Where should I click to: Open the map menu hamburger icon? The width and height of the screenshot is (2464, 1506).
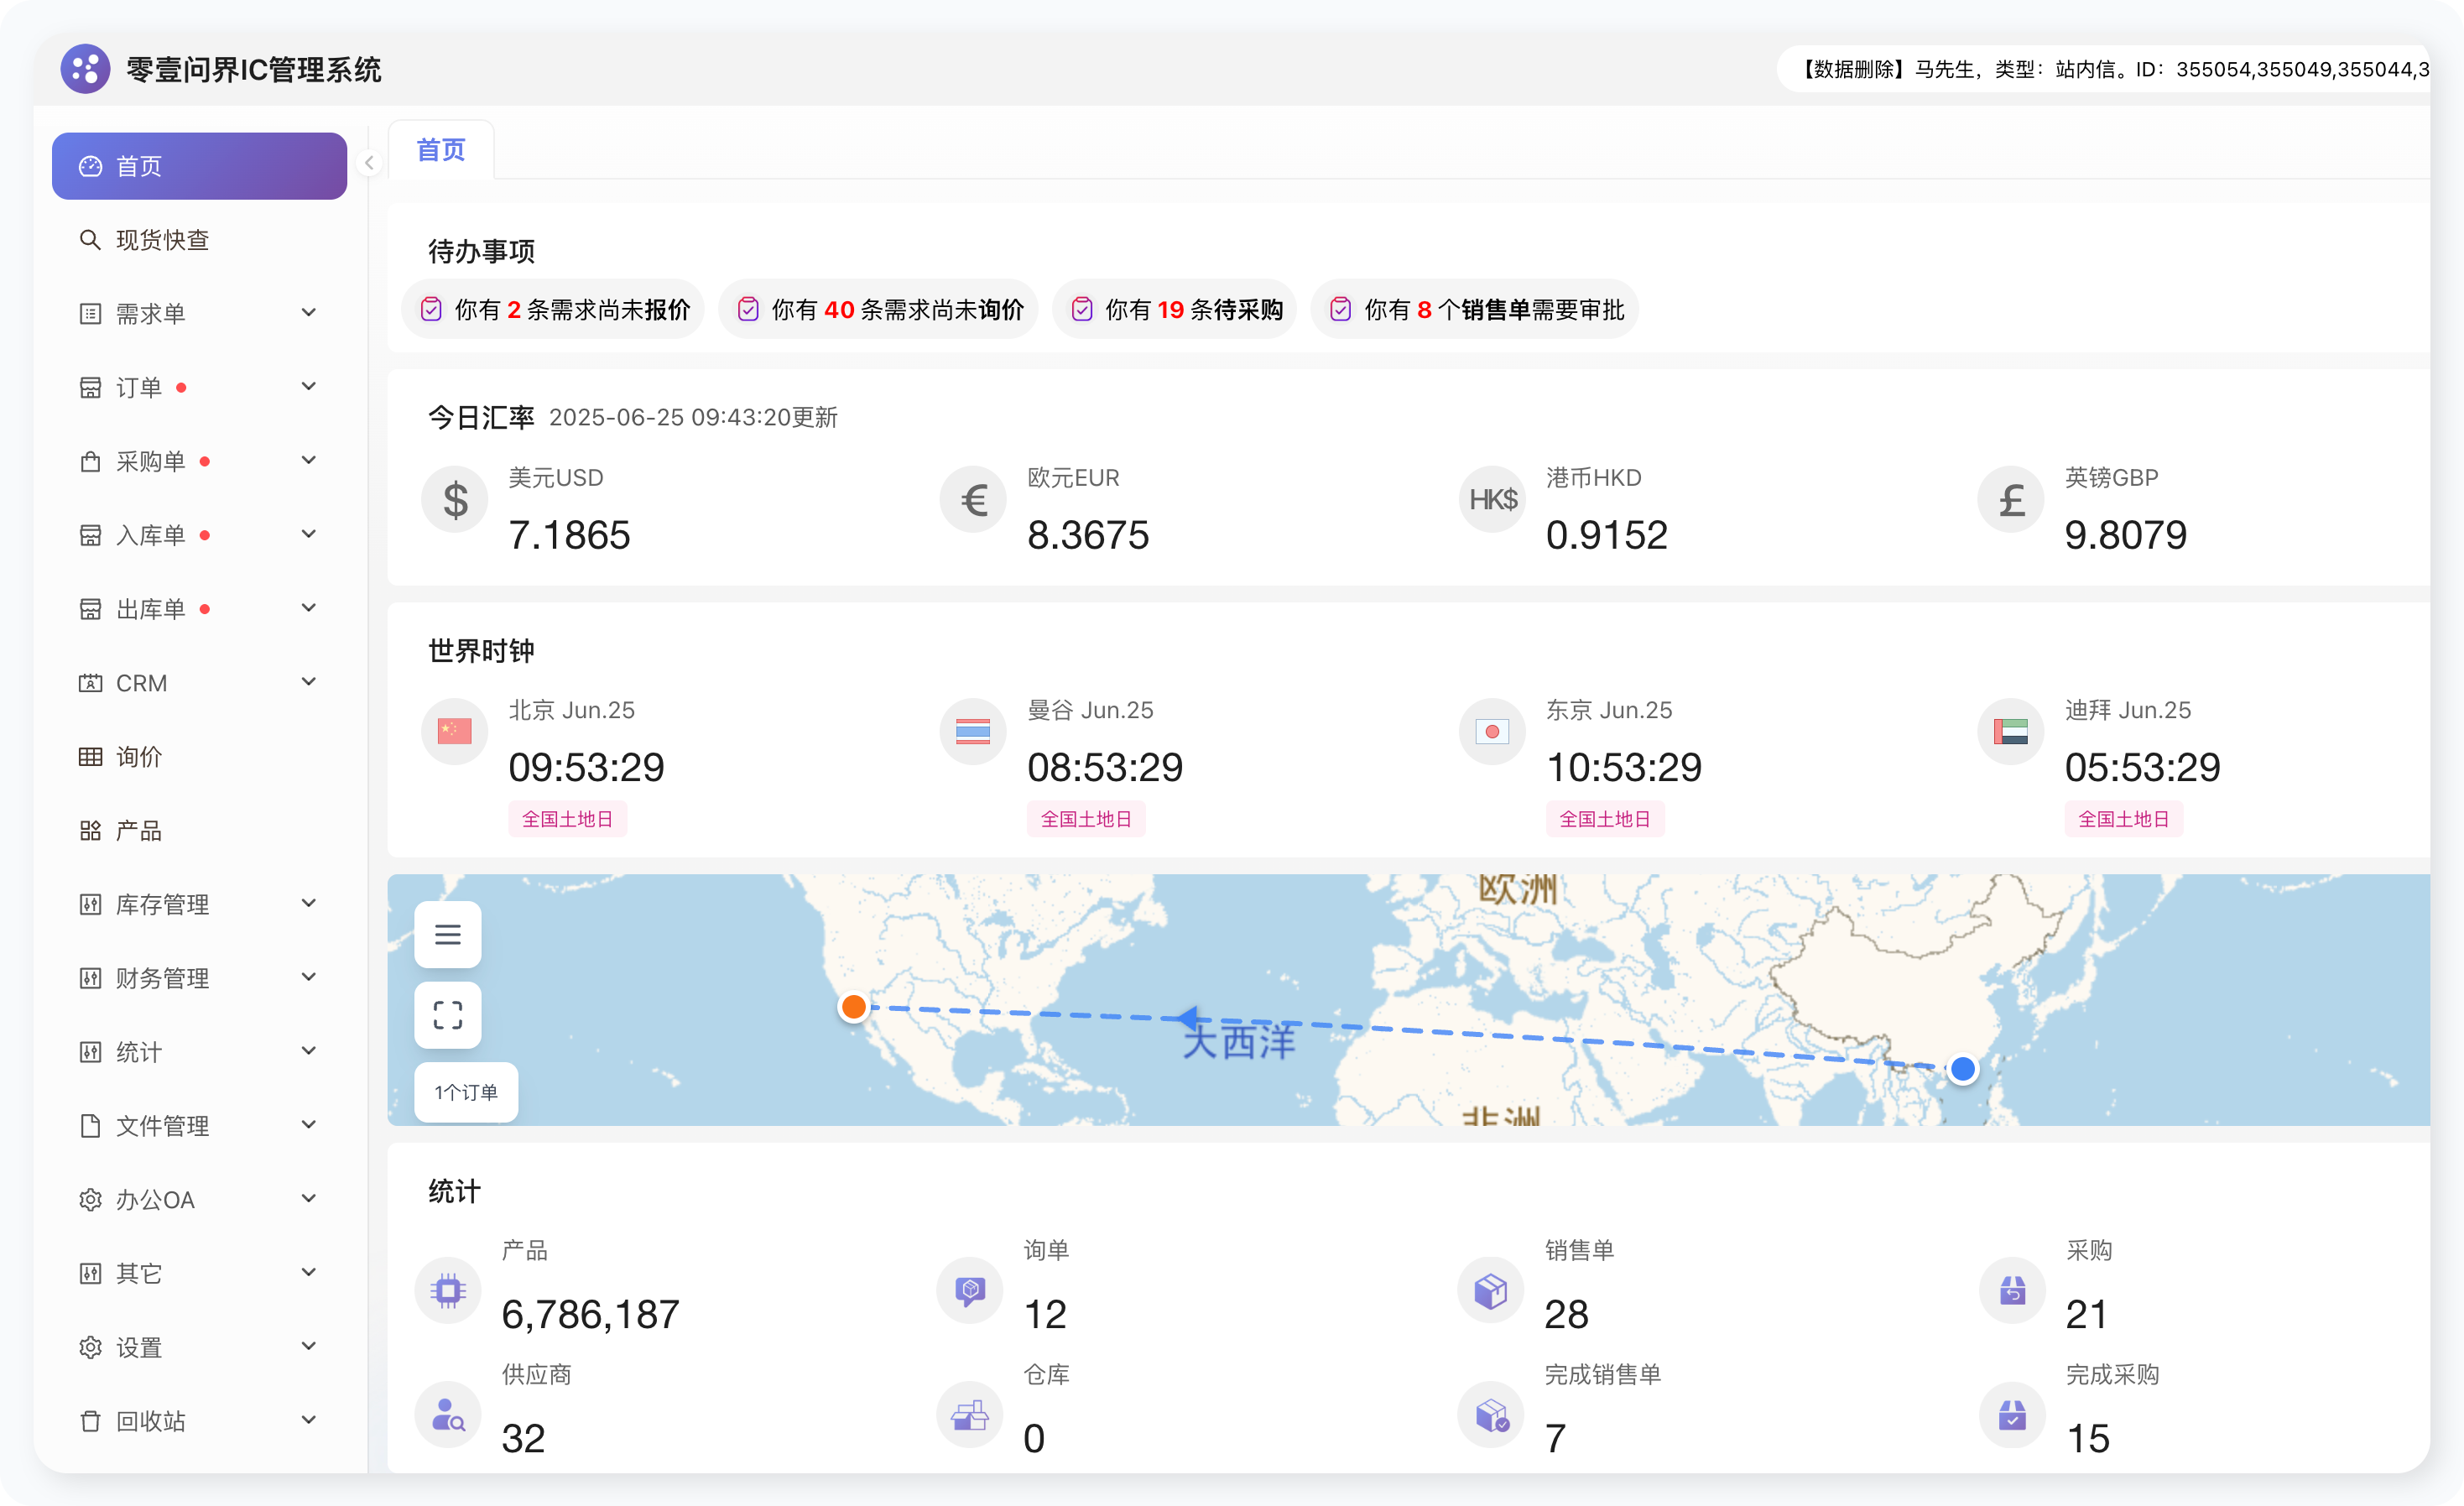[x=447, y=934]
